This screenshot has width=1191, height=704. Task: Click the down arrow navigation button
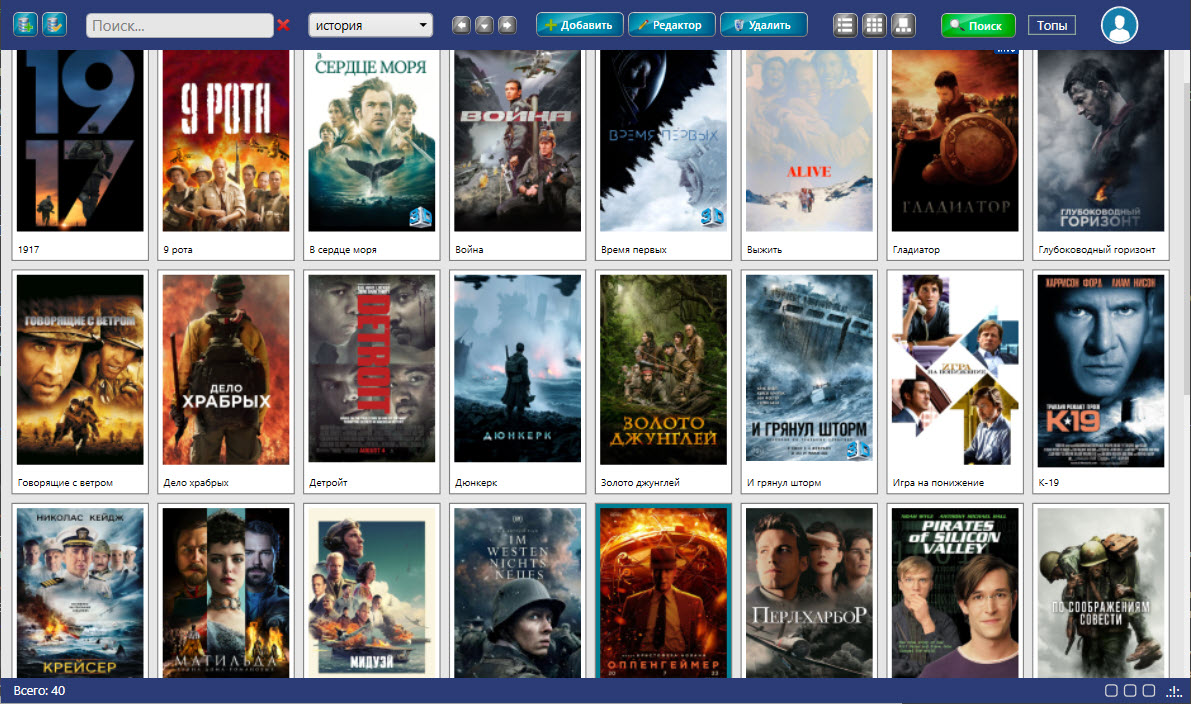pyautogui.click(x=484, y=25)
